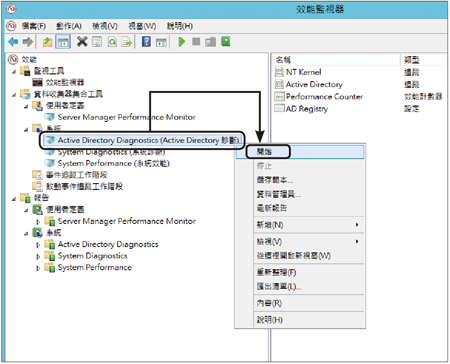Select NT Kernel in the right pane

coord(303,72)
